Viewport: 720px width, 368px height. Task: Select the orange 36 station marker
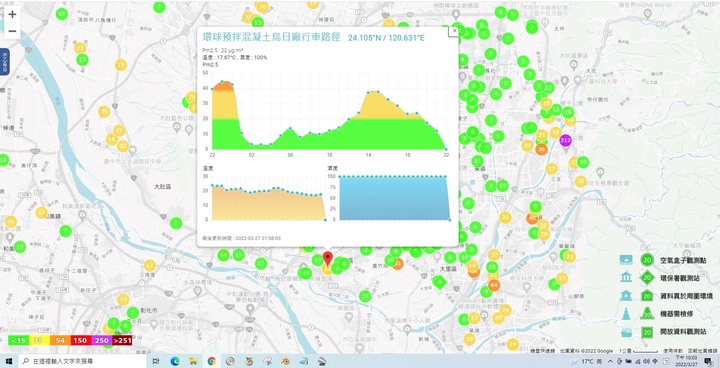click(x=541, y=149)
